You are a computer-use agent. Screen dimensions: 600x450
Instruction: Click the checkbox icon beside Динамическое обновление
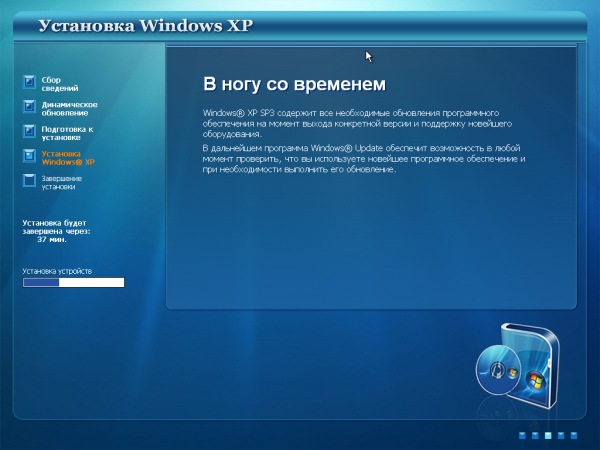pos(28,108)
